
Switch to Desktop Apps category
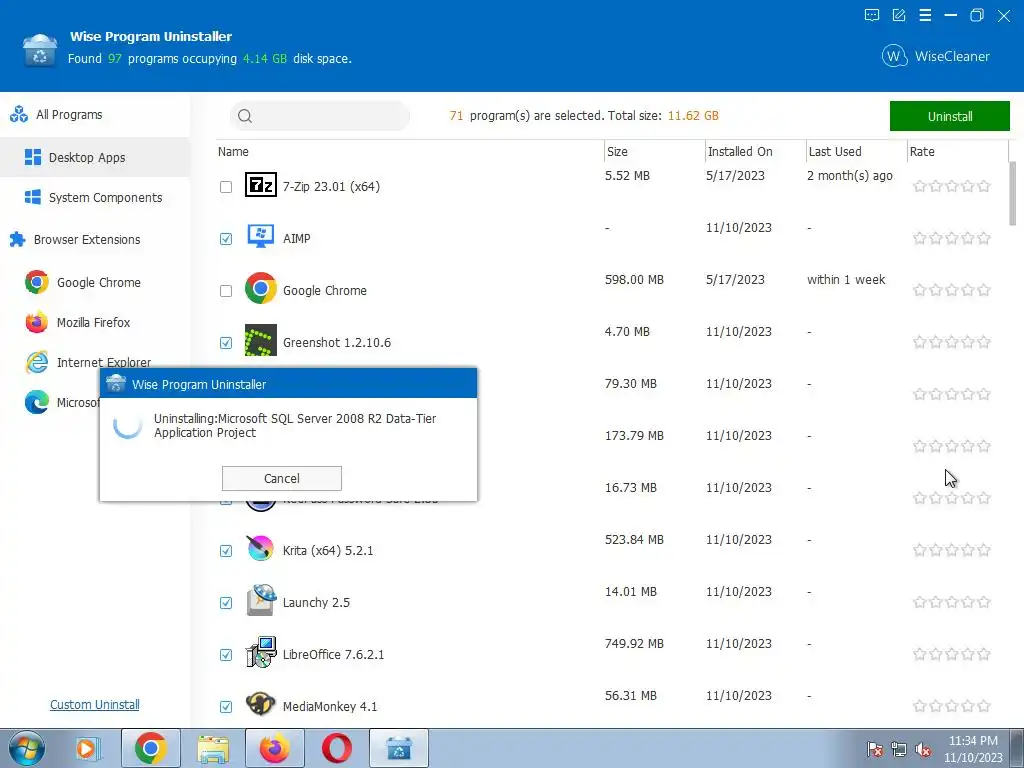(95, 157)
